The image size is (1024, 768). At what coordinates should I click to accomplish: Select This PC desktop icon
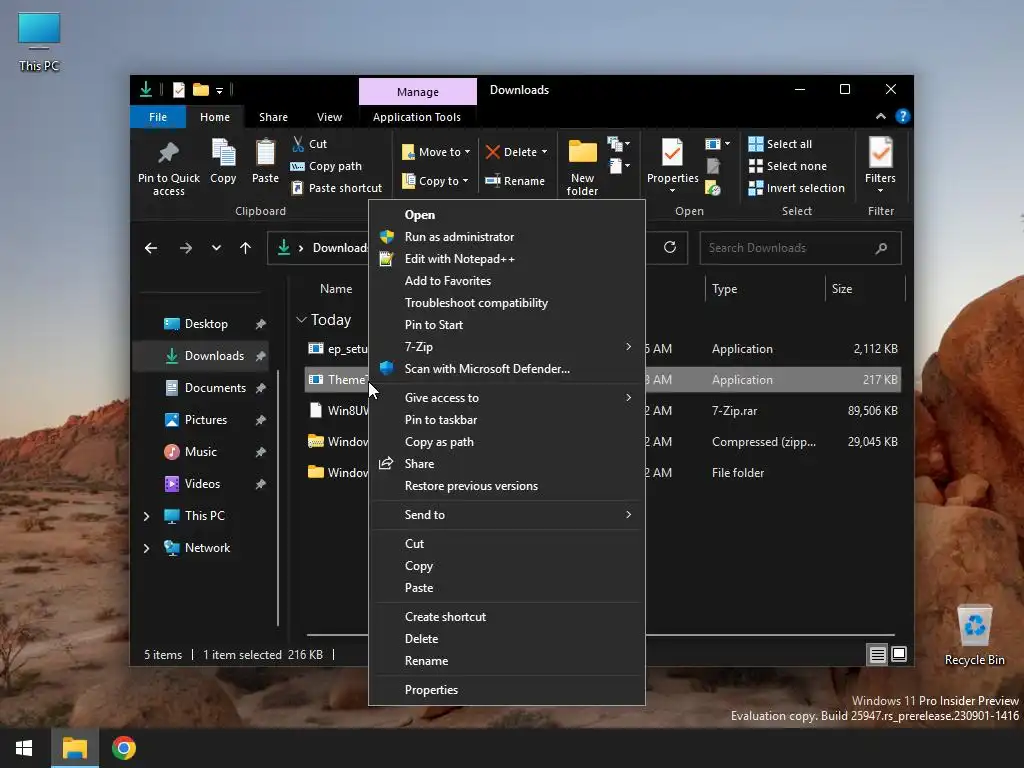tap(39, 42)
